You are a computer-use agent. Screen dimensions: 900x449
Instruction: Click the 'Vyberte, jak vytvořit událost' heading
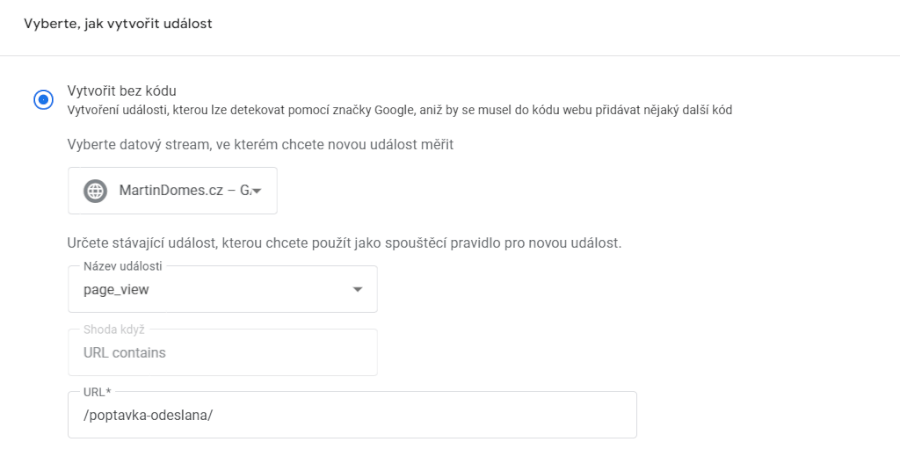pos(118,24)
